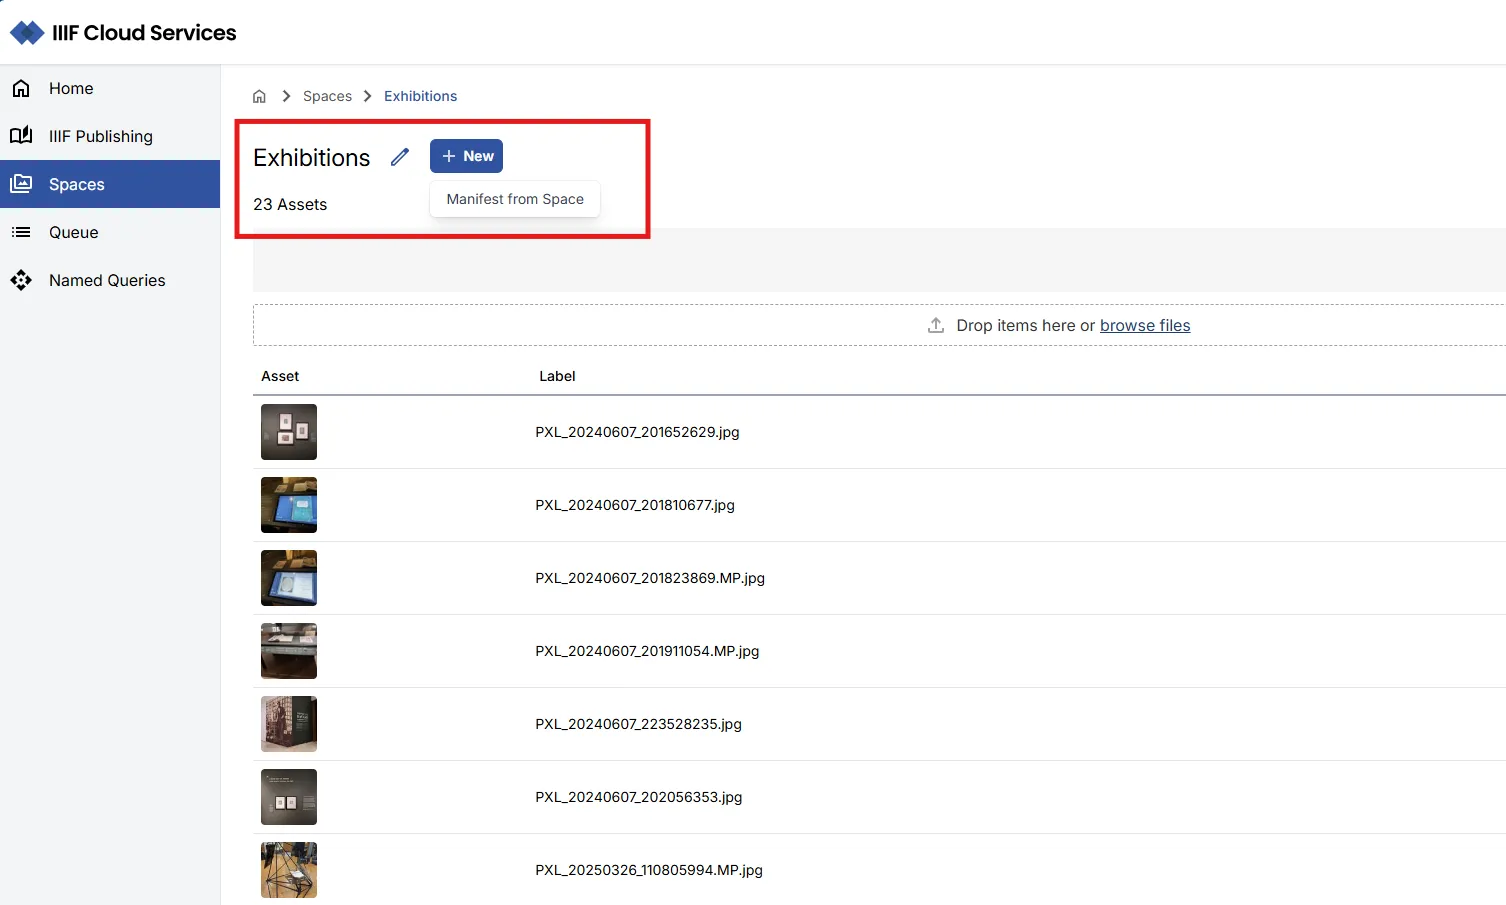The width and height of the screenshot is (1506, 905).
Task: Open thumbnail for PXL_20240607_201823869.MP.jpg
Action: pyautogui.click(x=289, y=578)
